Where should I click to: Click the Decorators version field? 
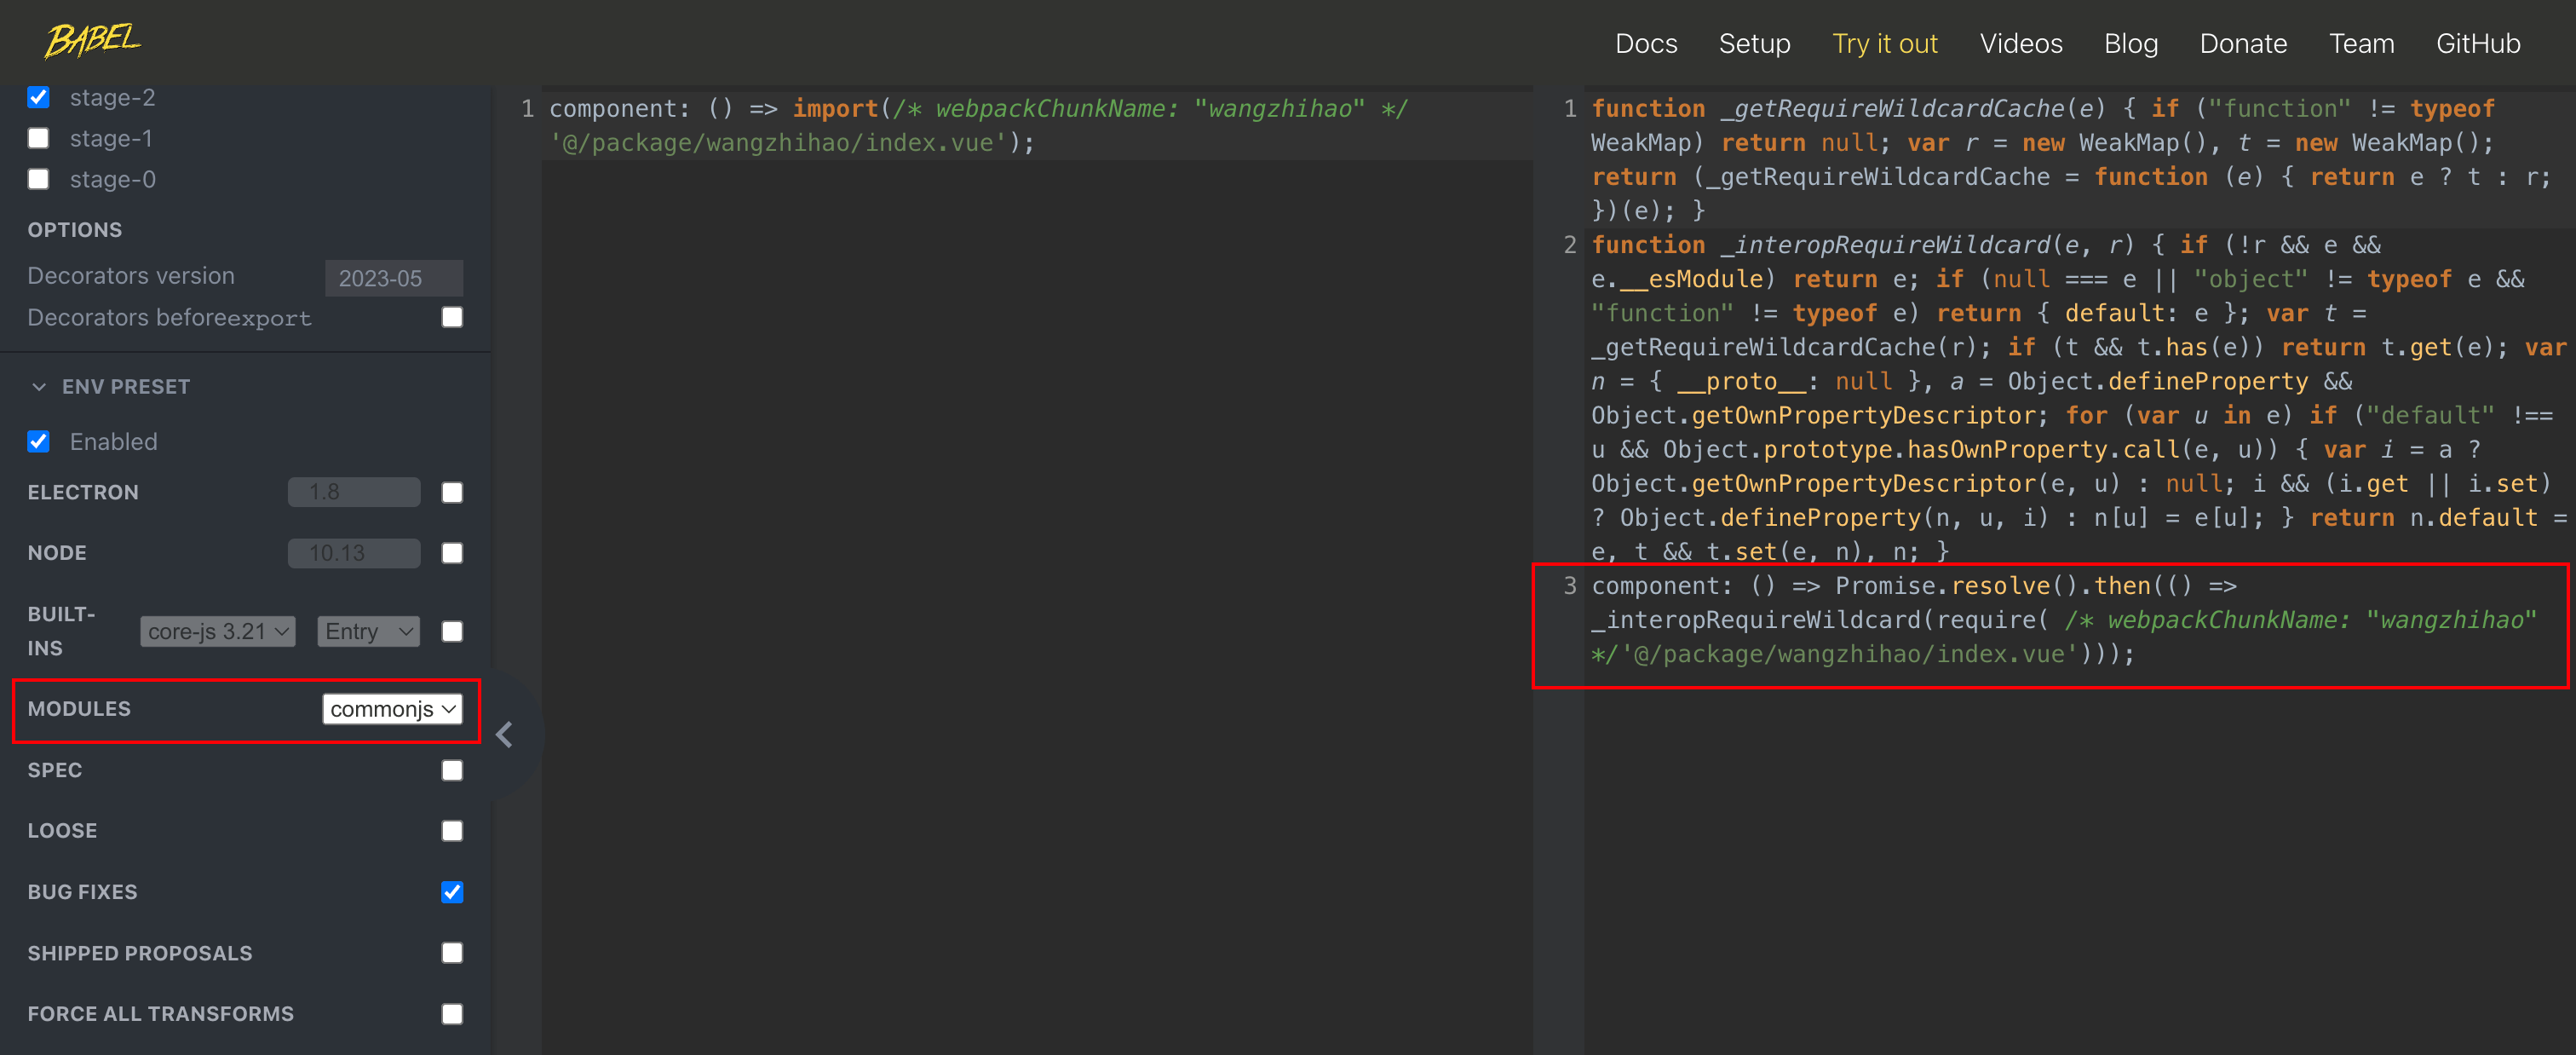point(393,278)
